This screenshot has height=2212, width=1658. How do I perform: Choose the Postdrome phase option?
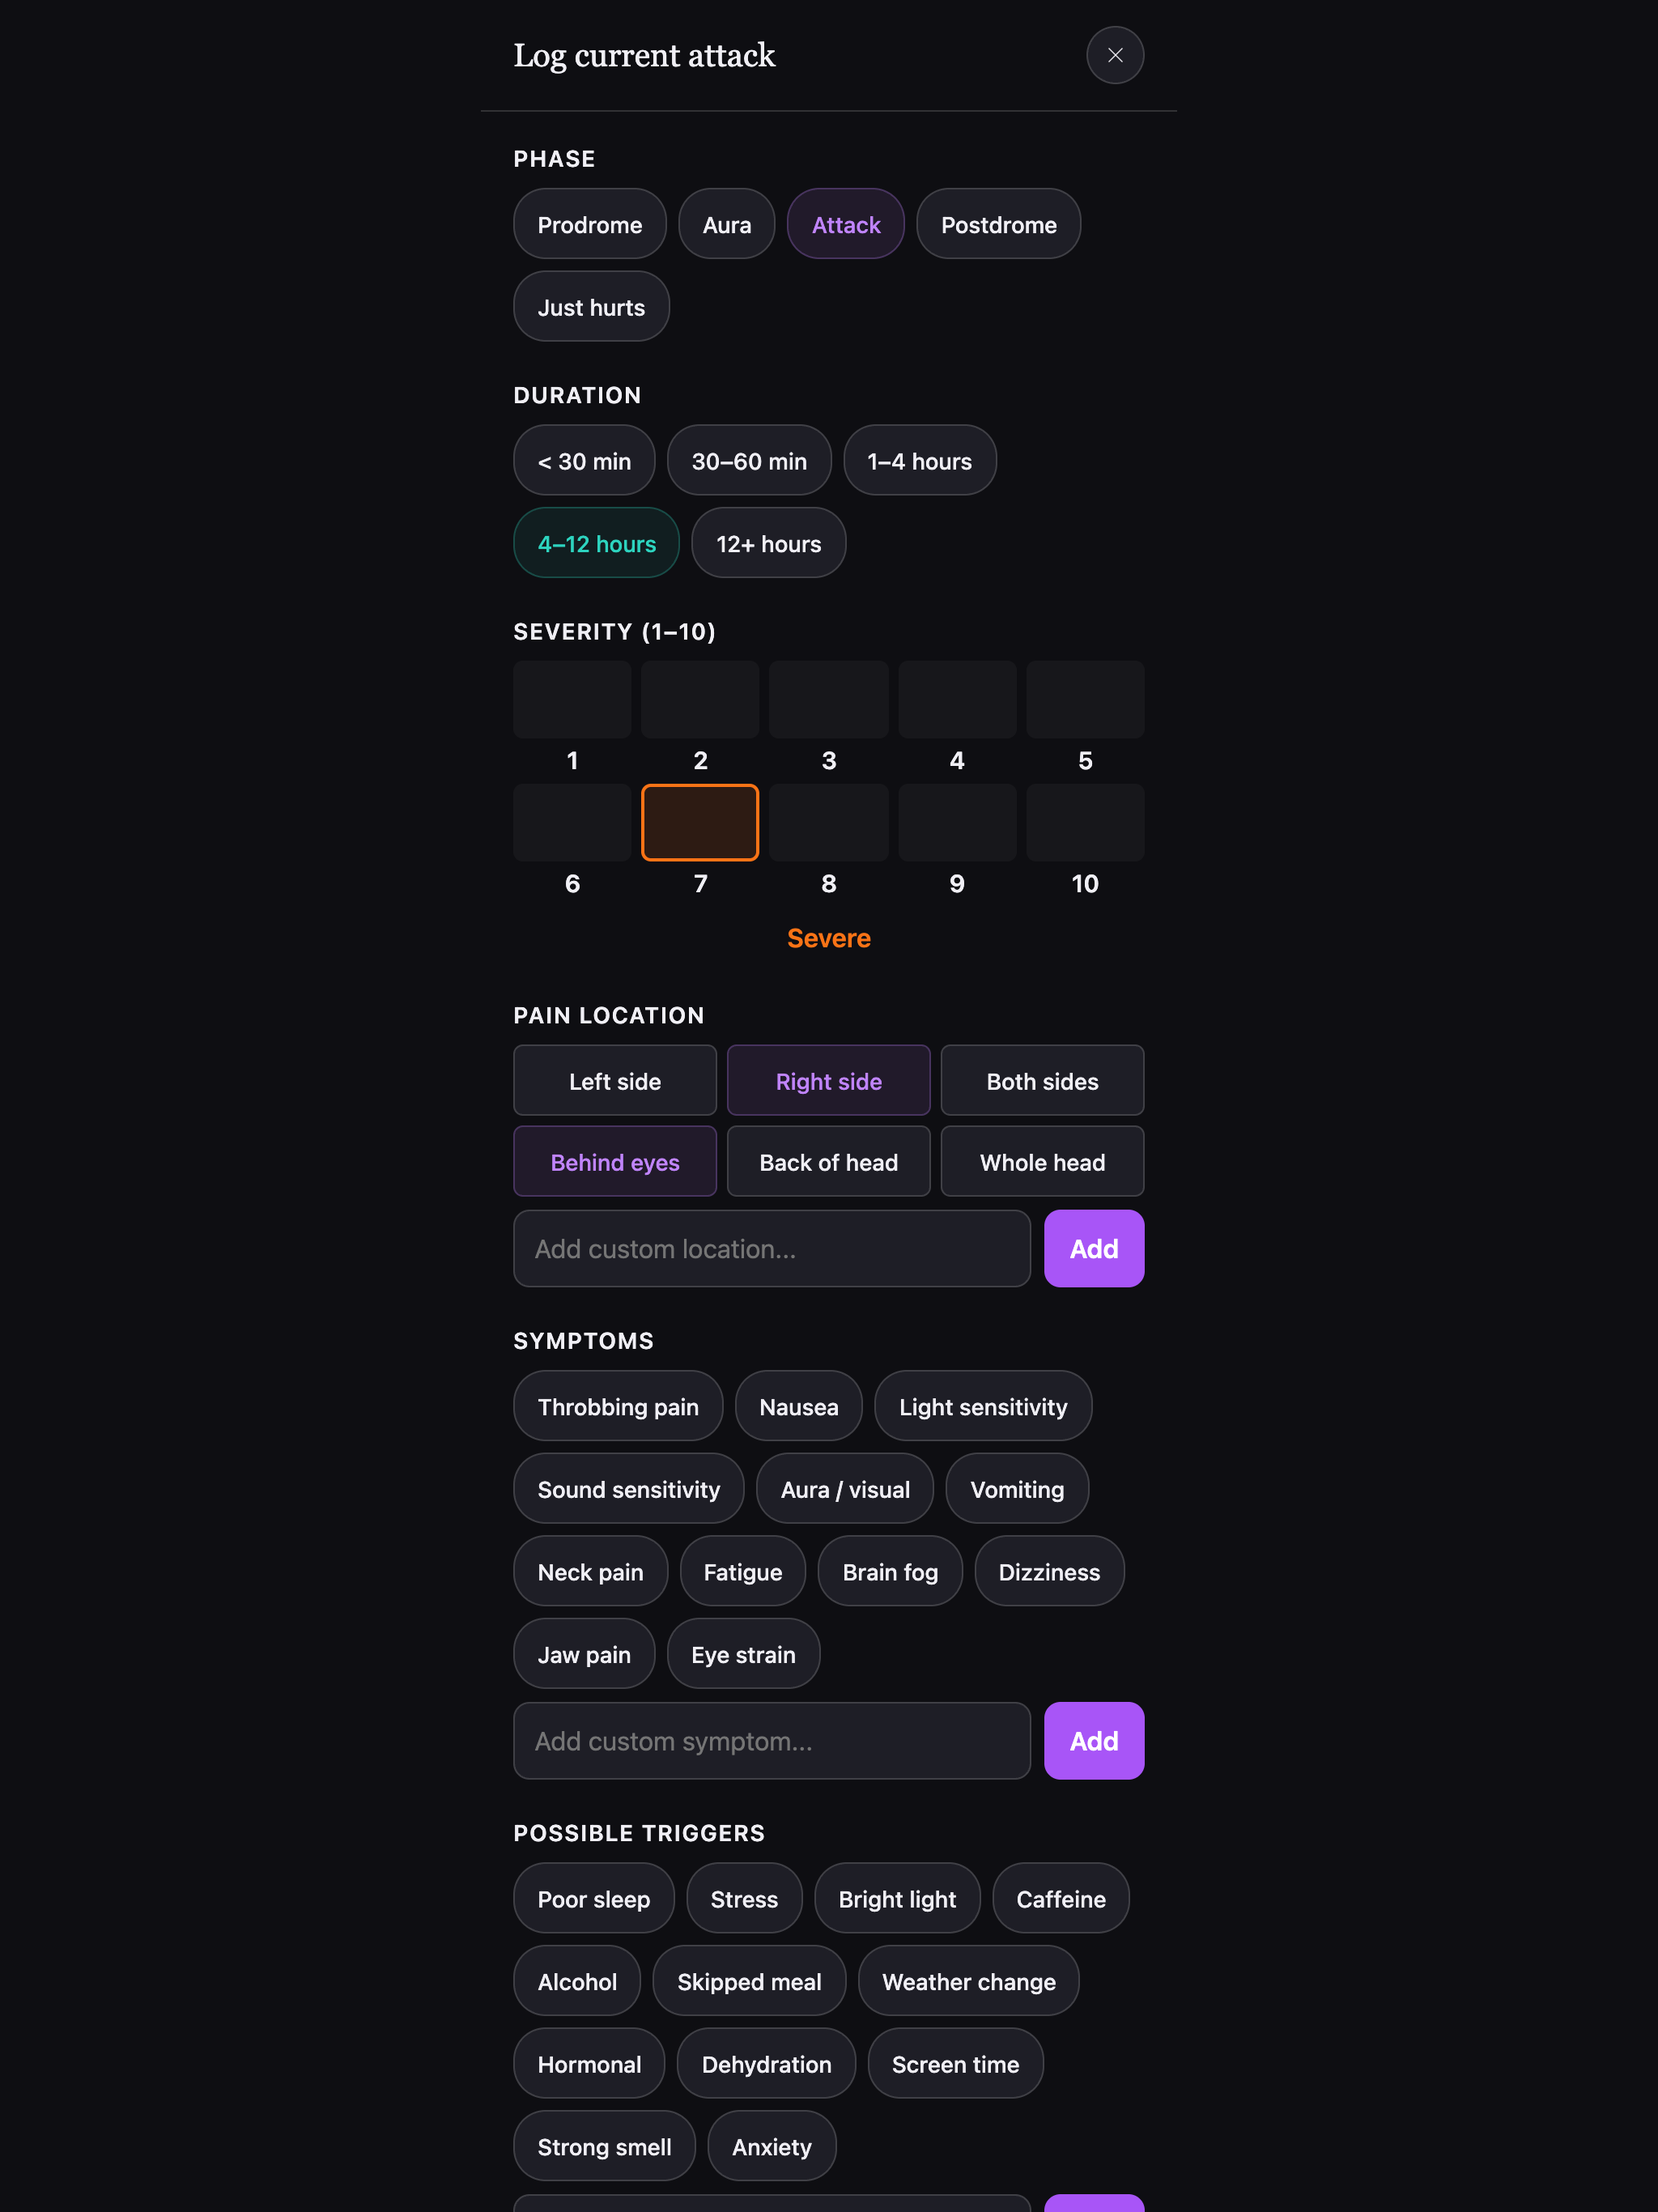(998, 224)
